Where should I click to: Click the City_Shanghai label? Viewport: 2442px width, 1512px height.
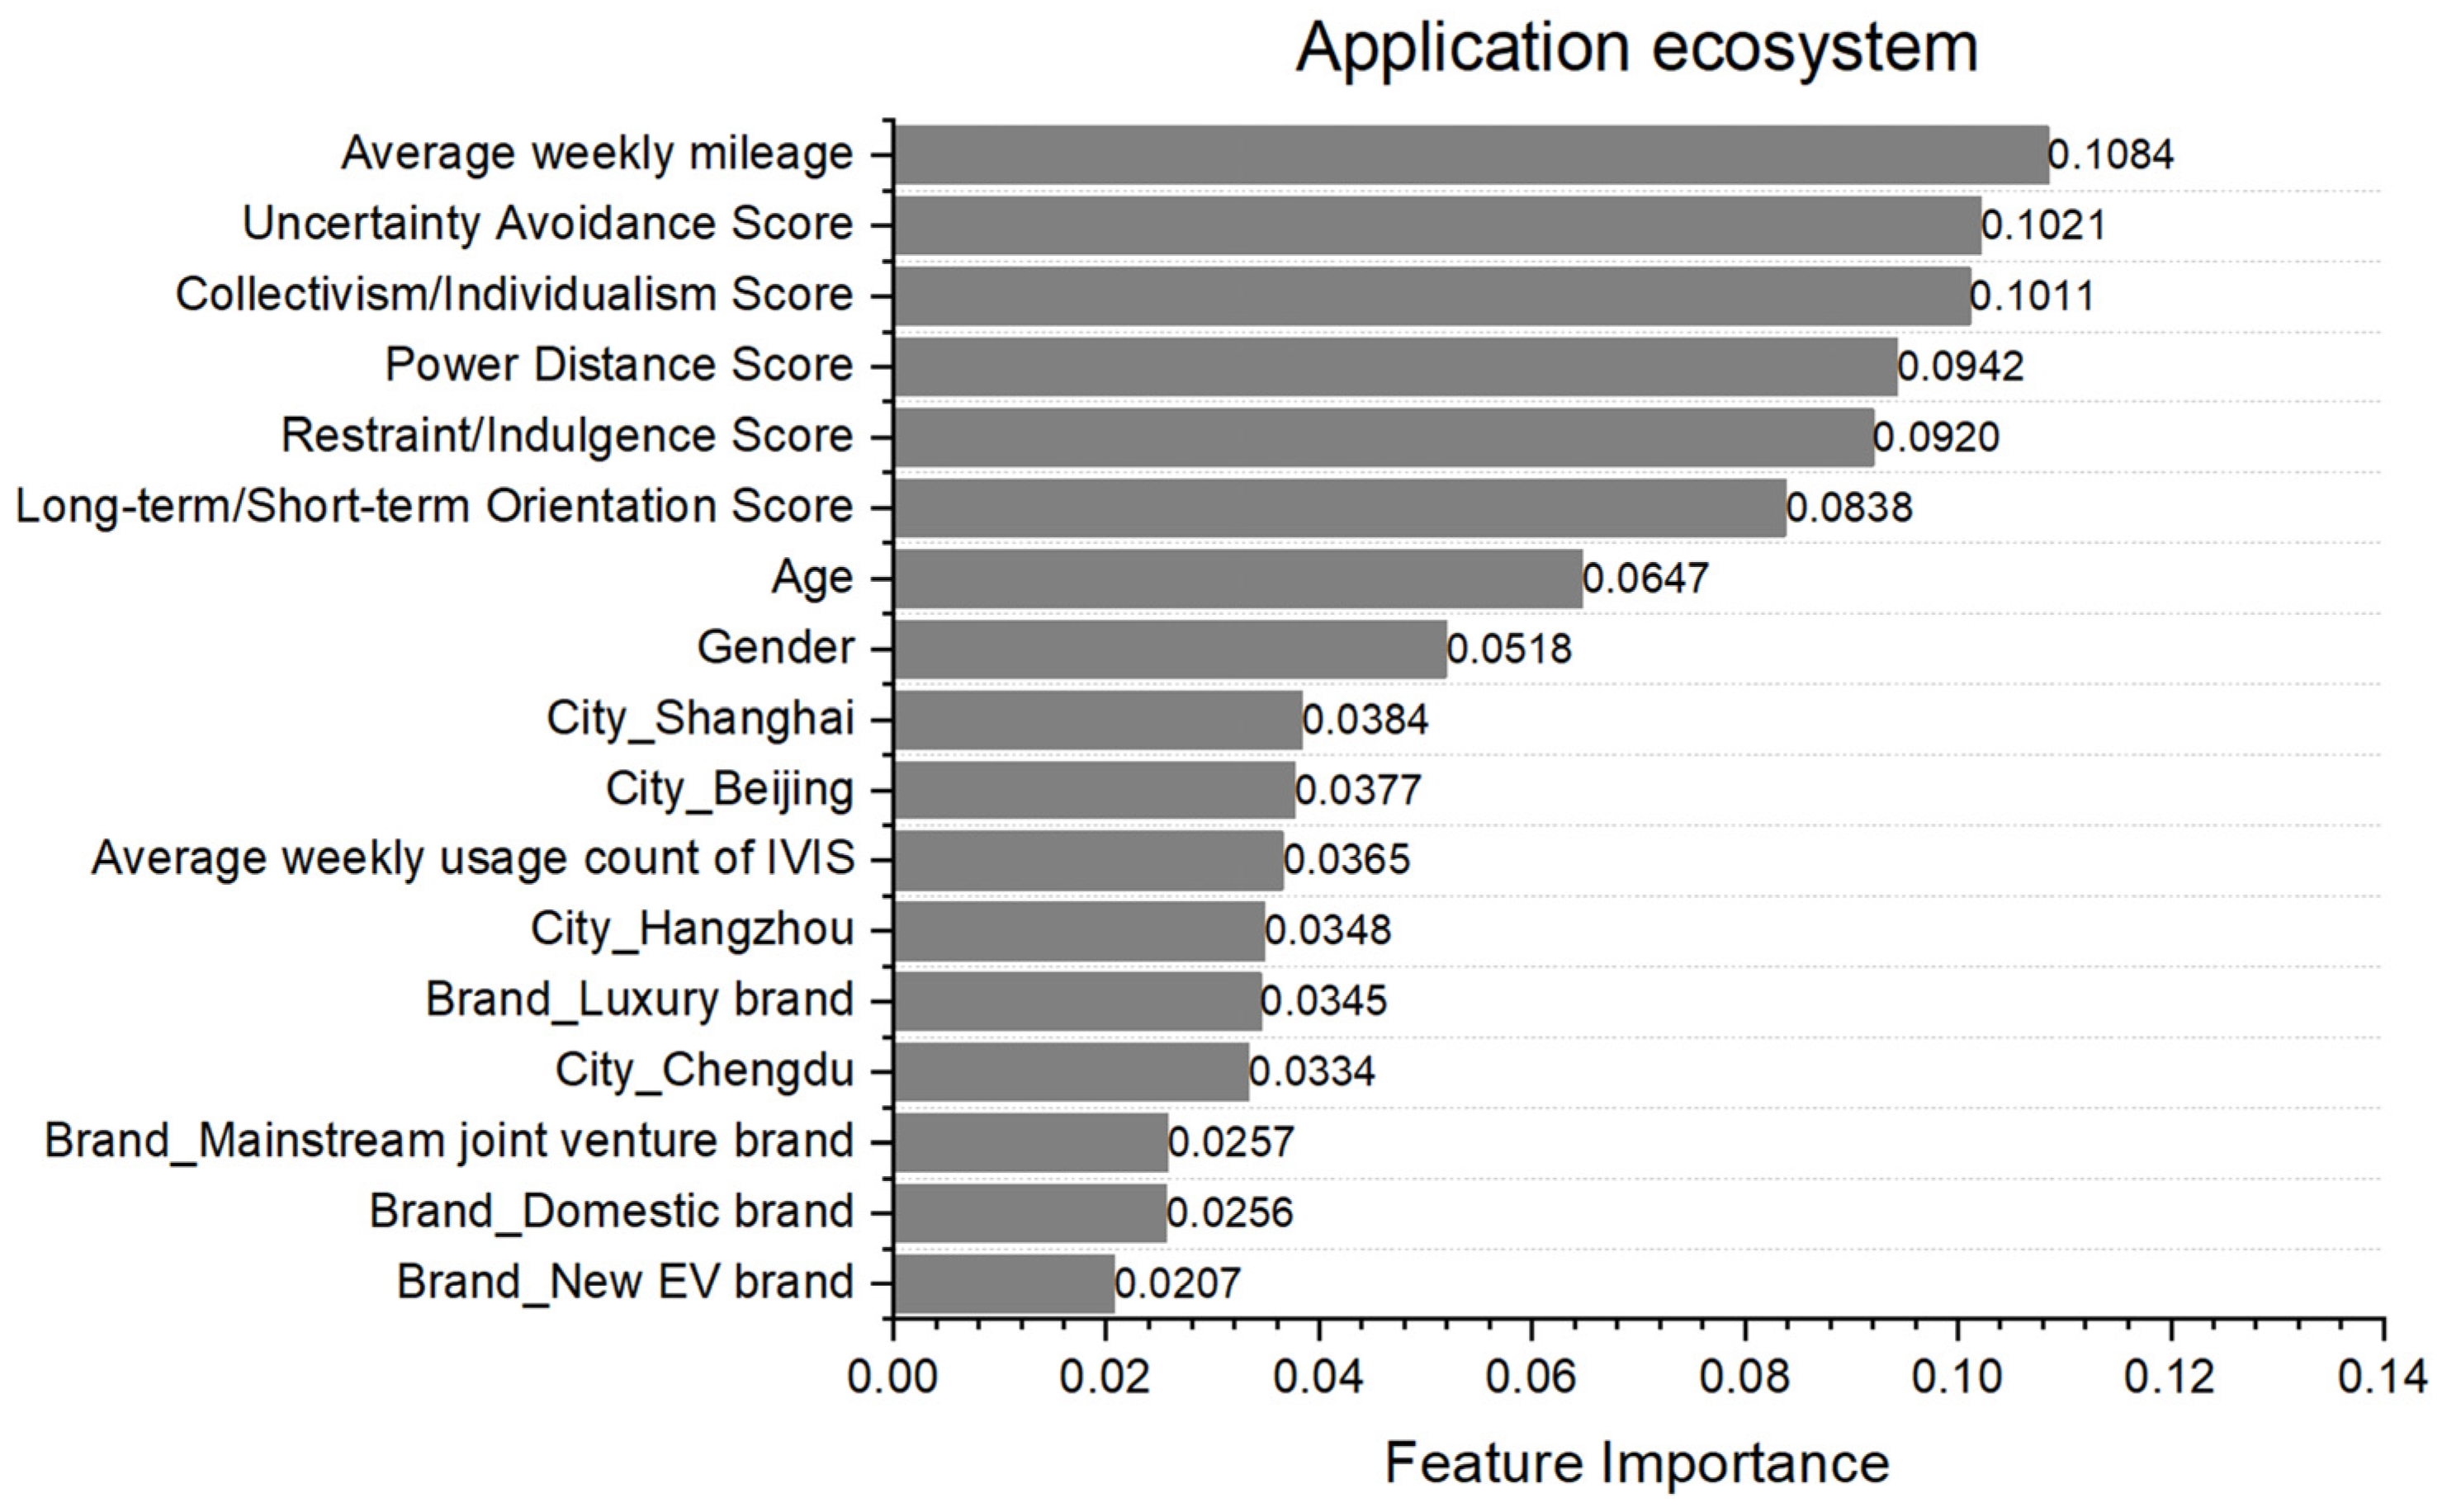pyautogui.click(x=700, y=719)
